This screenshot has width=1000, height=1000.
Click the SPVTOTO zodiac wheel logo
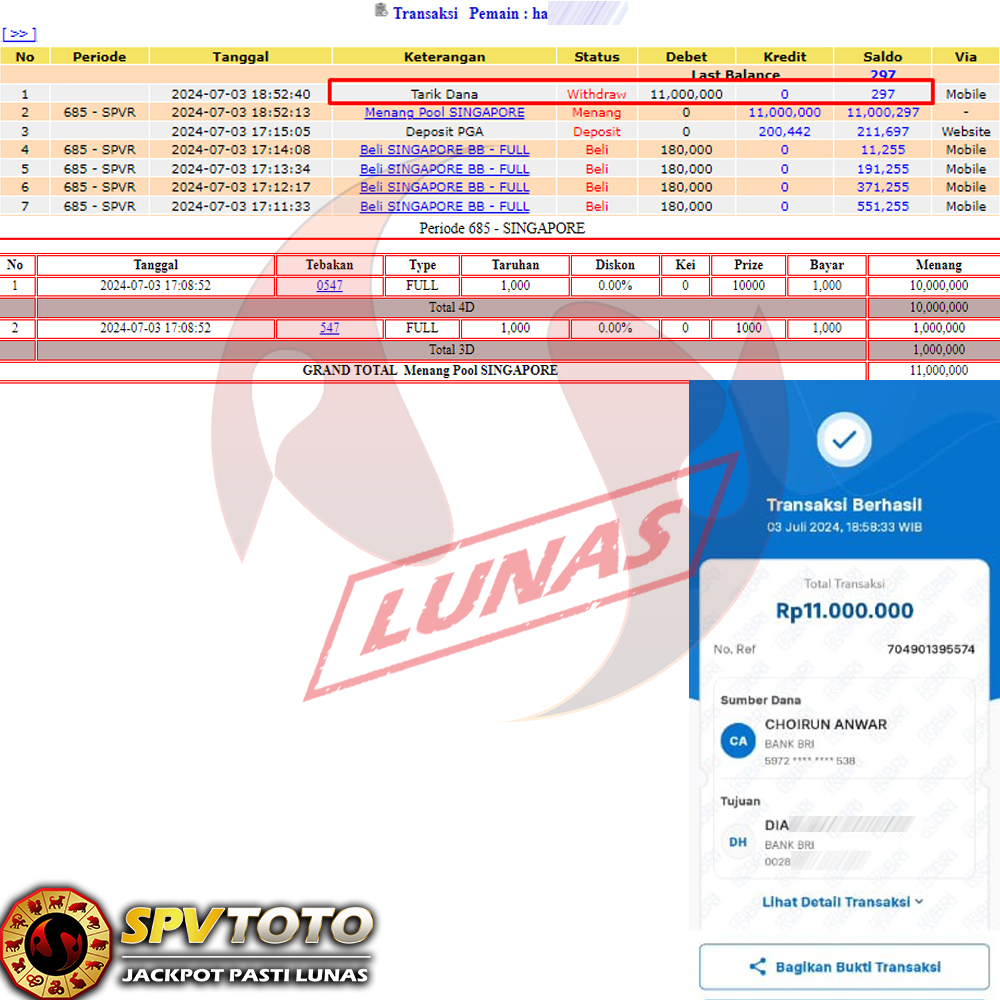tap(55, 943)
